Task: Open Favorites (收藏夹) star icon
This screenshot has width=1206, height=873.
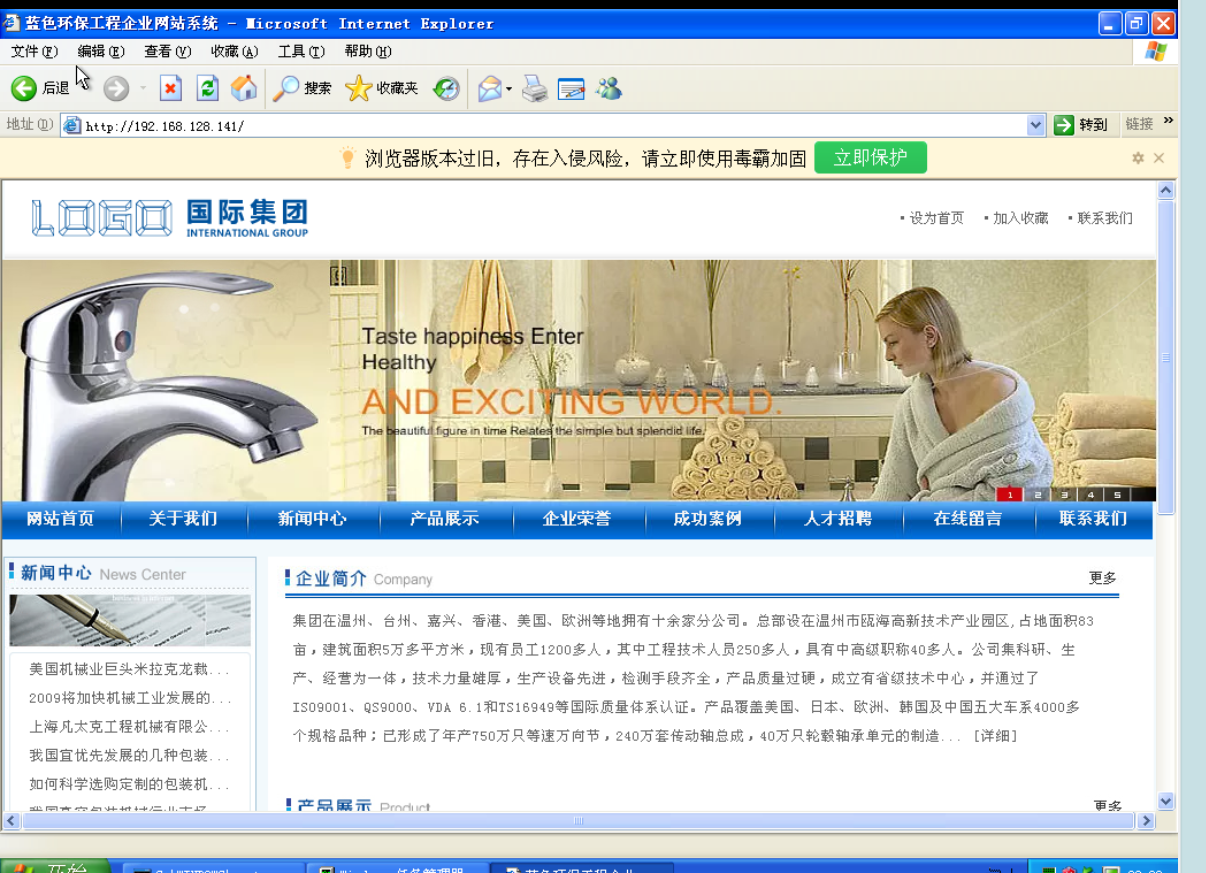Action: pyautogui.click(x=382, y=89)
